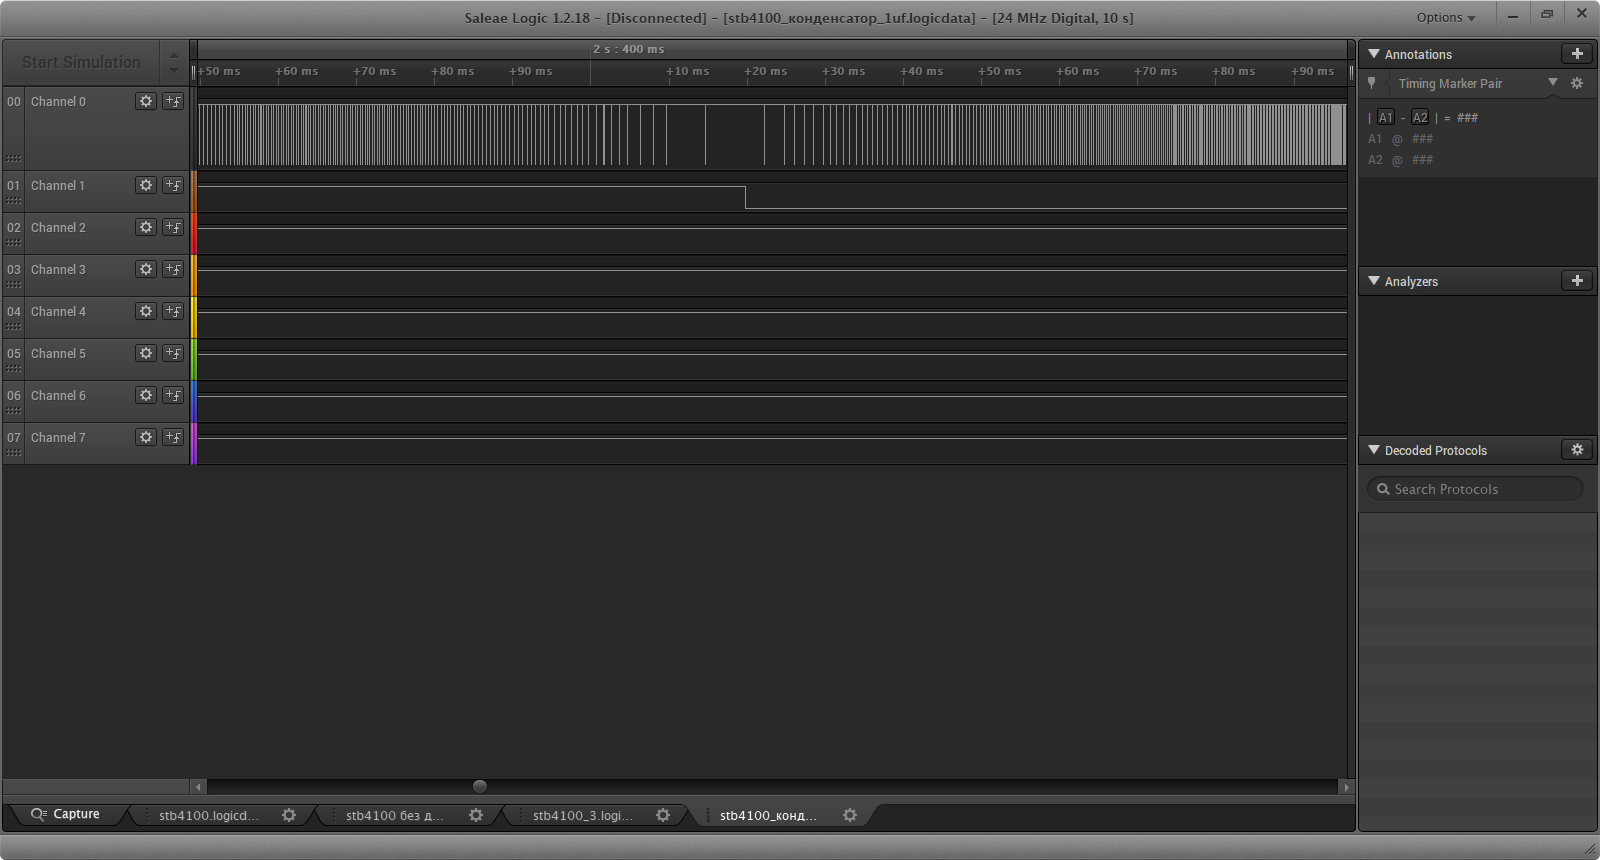Open Channel 4 settings gear
Viewport: 1600px width, 860px height.
coord(146,311)
